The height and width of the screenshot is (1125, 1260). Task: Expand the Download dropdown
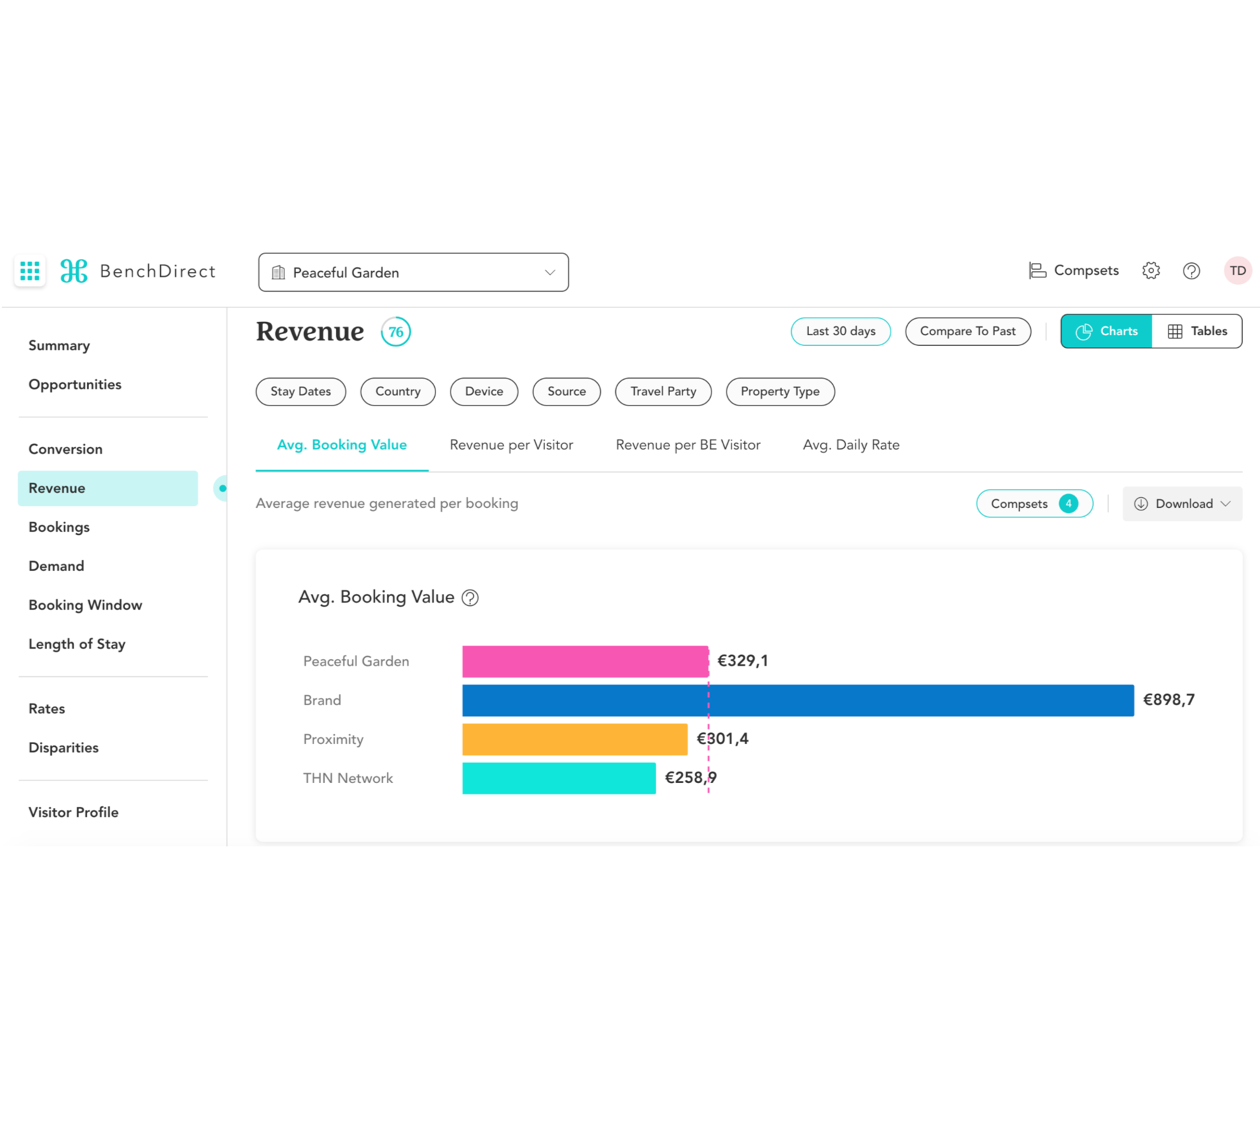(x=1182, y=504)
